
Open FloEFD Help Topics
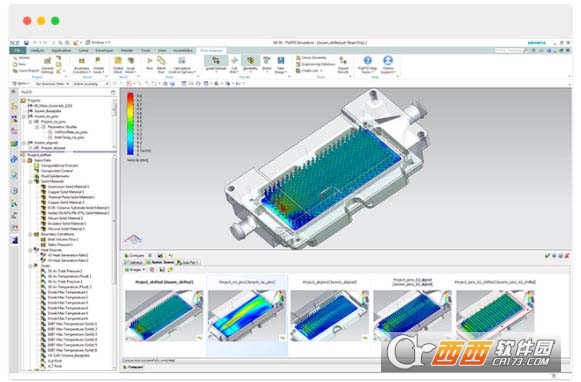click(367, 65)
